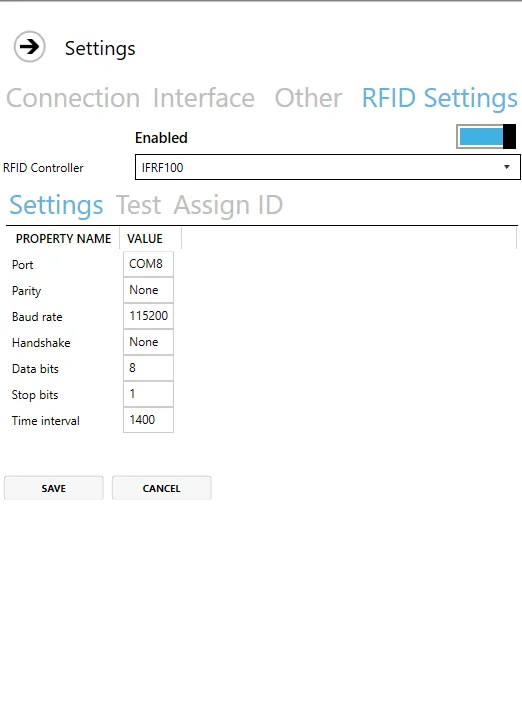Select the Handshake property label
Screen dimensions: 522x701
point(41,342)
